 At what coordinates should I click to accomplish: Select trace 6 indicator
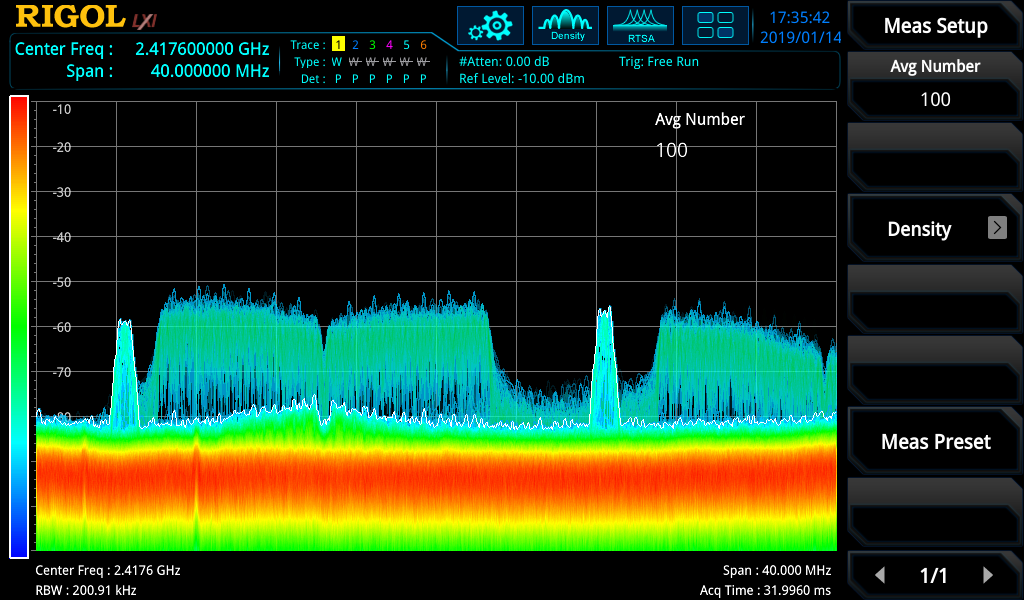tap(423, 44)
